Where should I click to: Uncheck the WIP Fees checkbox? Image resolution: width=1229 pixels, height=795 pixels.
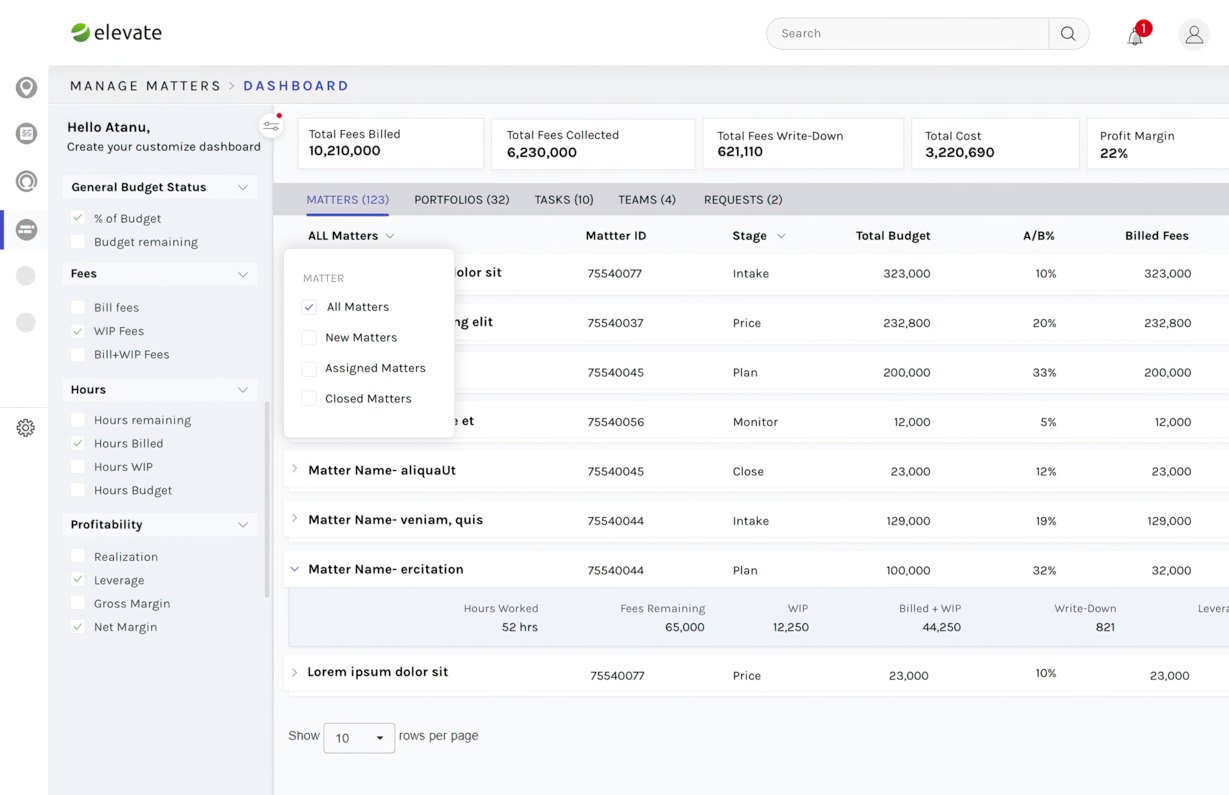(x=77, y=331)
